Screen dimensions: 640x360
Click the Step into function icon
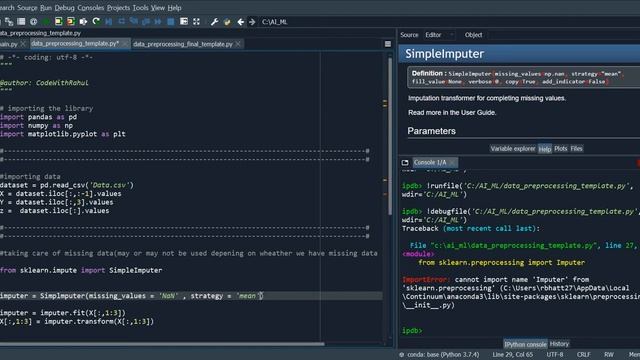133,22
